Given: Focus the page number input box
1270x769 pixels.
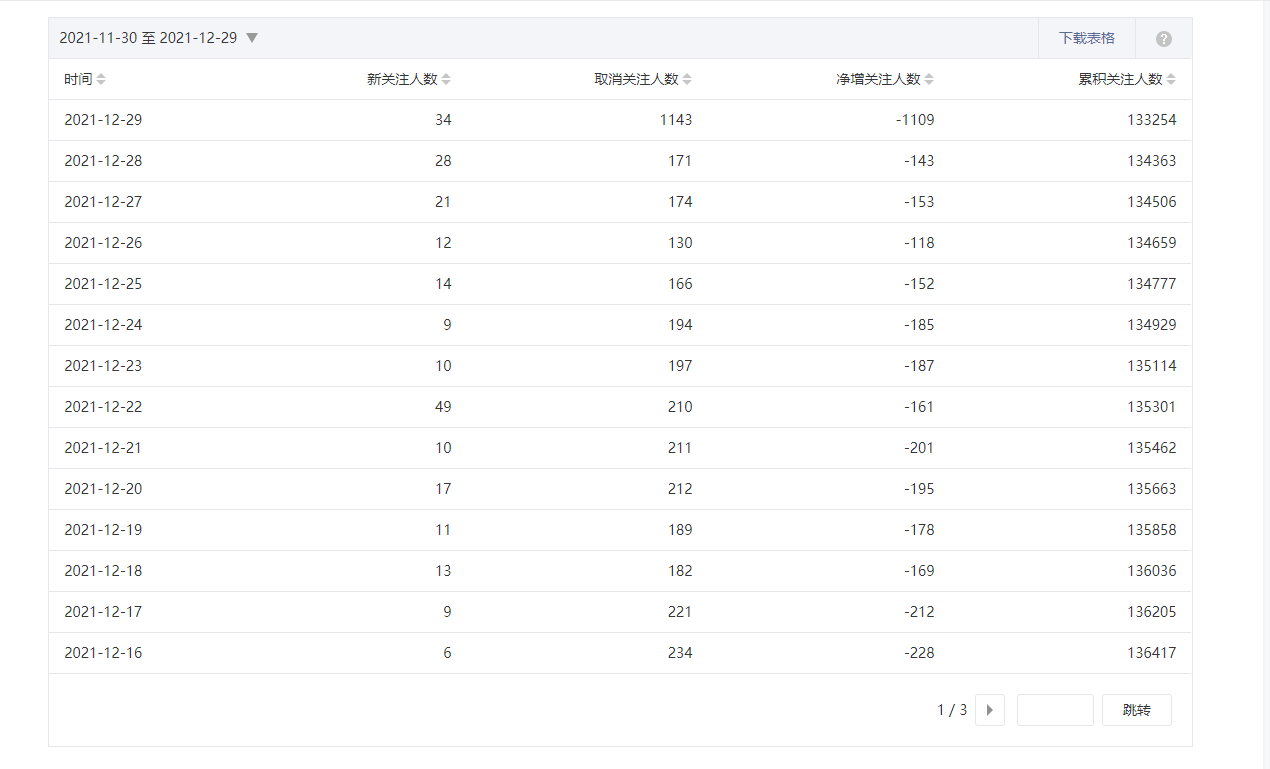Looking at the screenshot, I should coord(1054,710).
